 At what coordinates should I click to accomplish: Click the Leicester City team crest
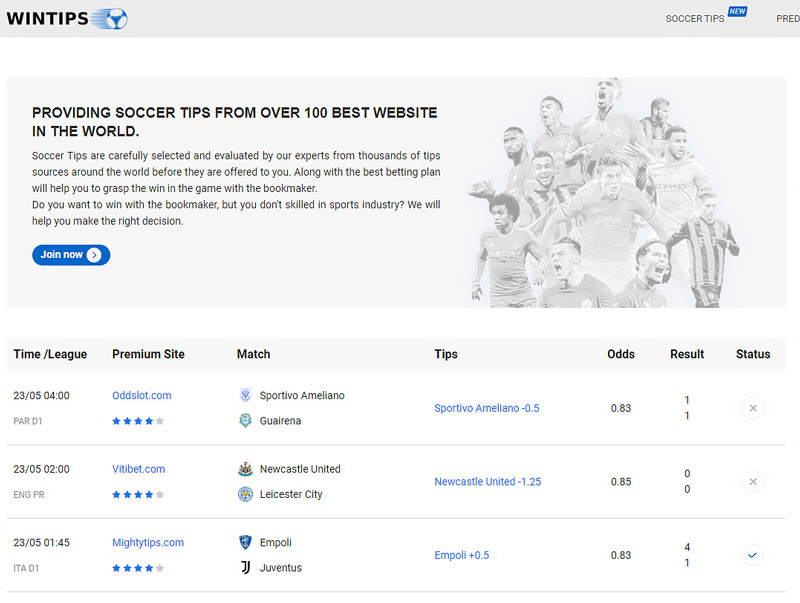[x=245, y=494]
